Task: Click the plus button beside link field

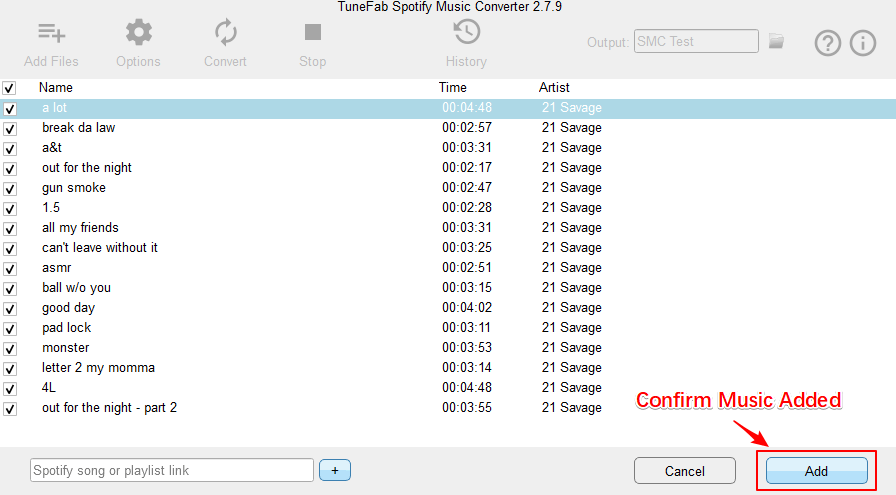Action: (x=335, y=470)
